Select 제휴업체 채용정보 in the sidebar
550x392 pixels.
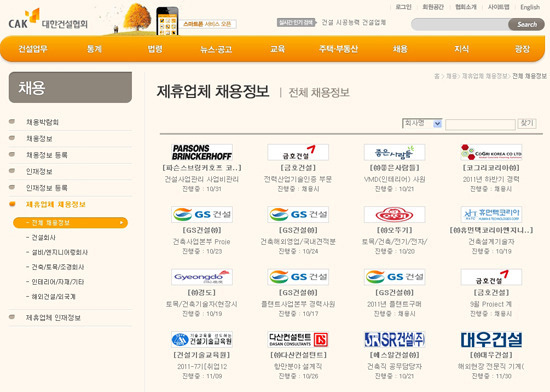55,204
